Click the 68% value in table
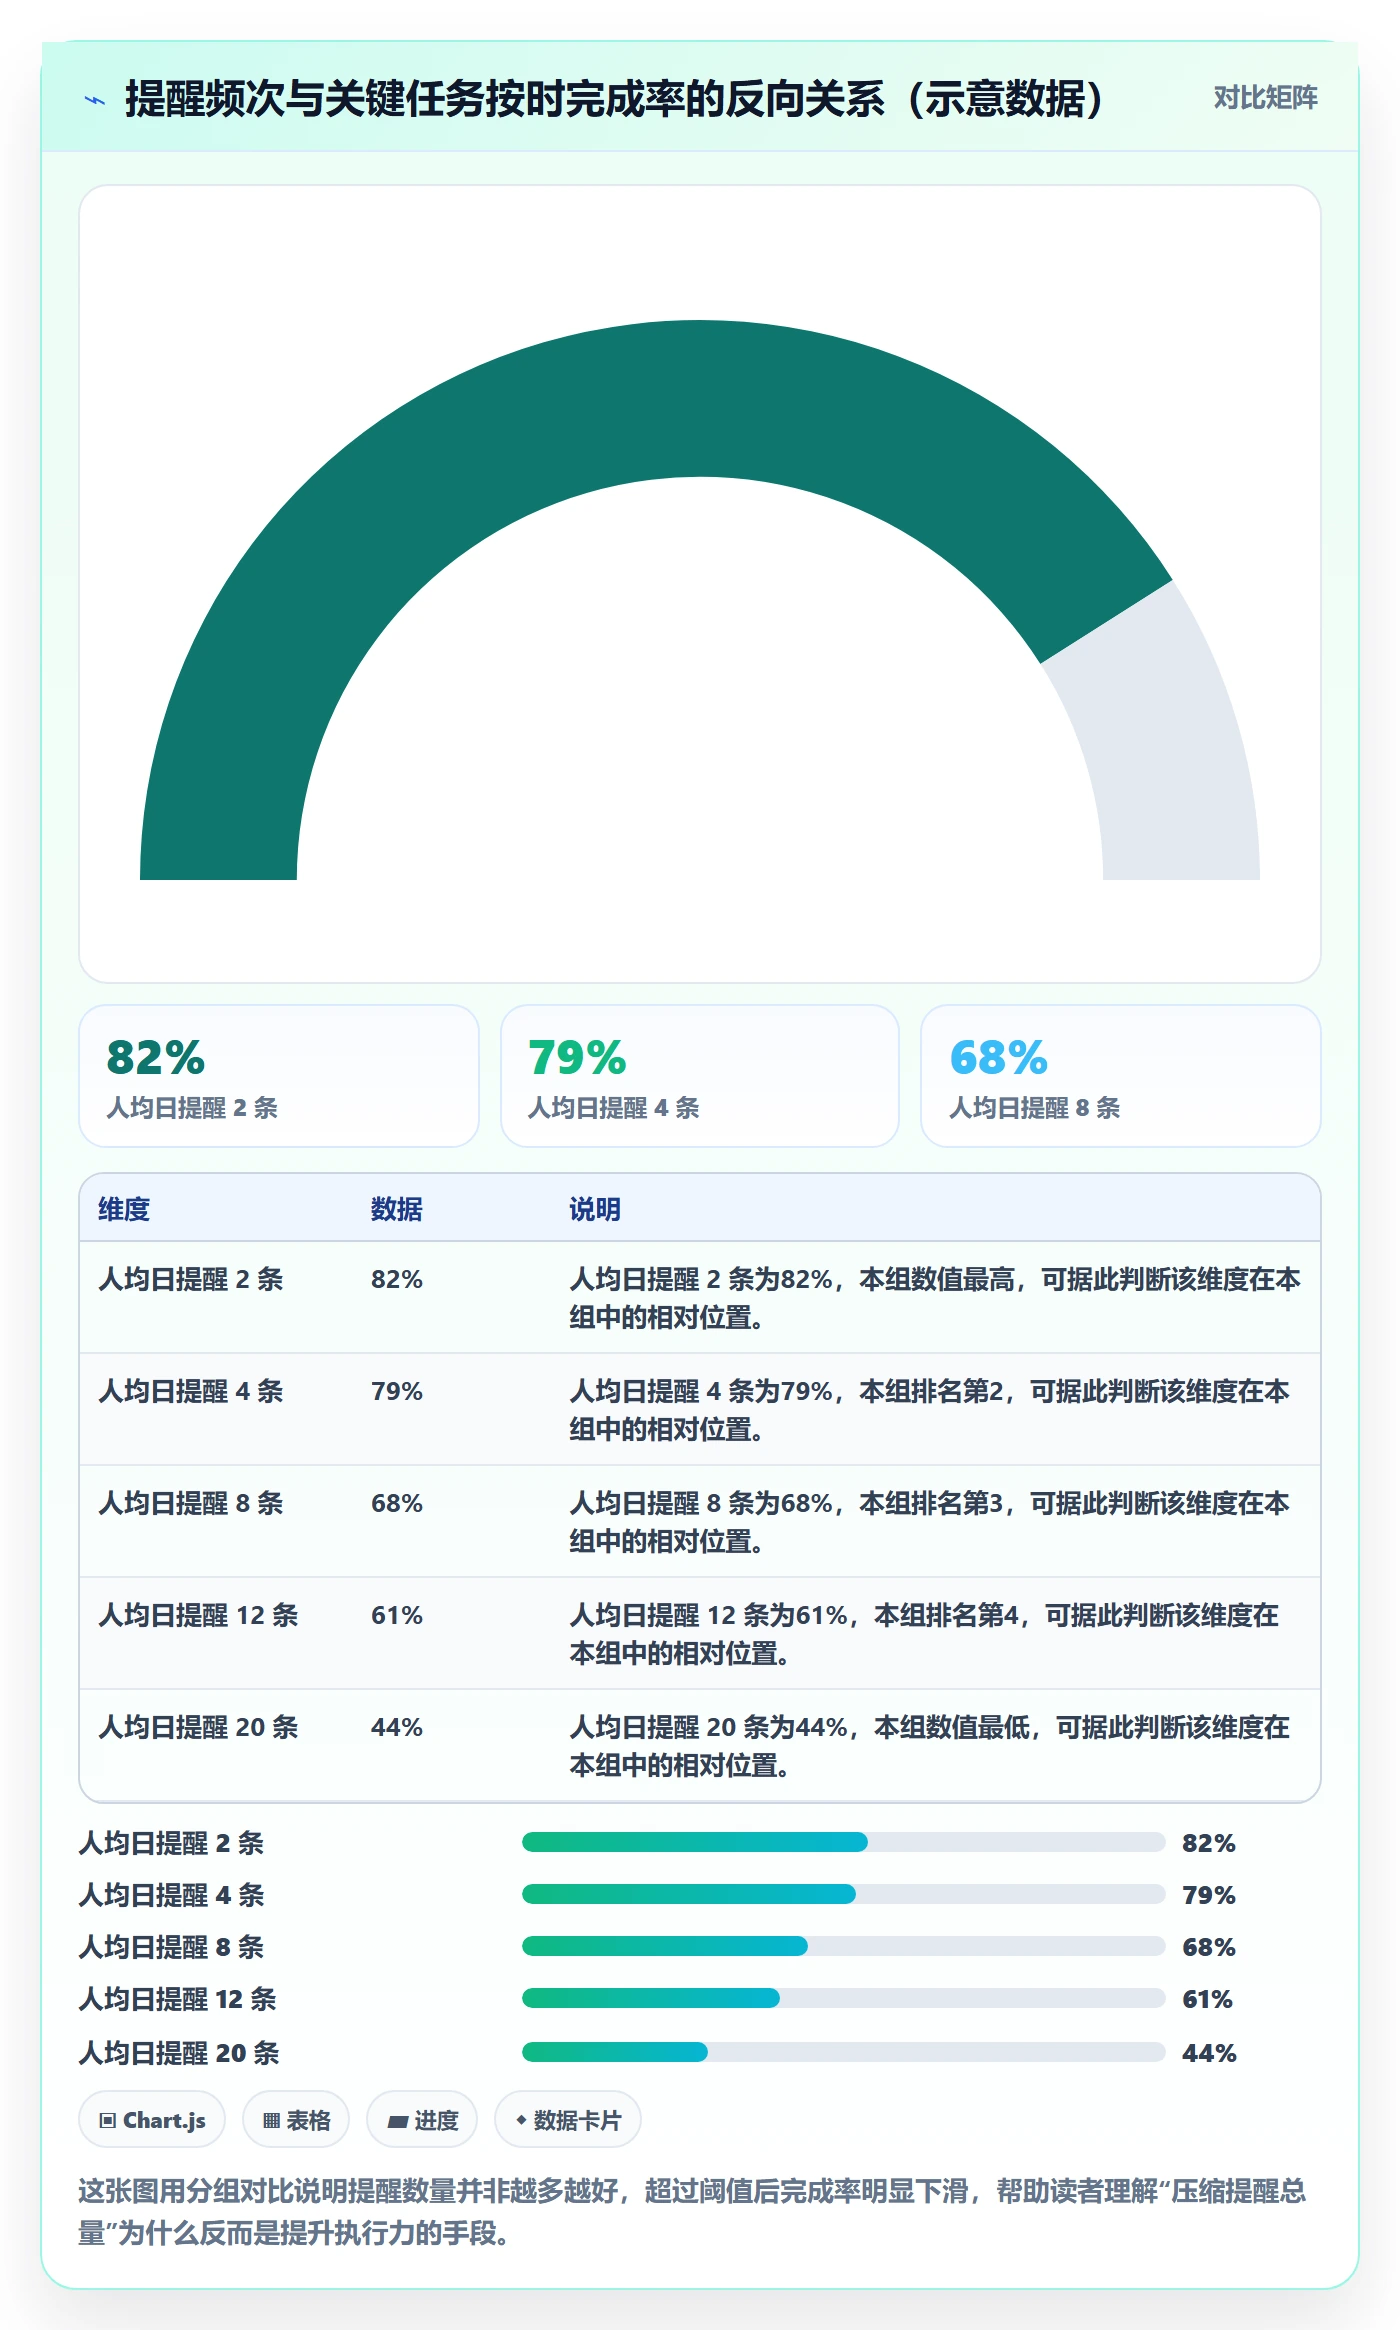The width and height of the screenshot is (1400, 2330). click(x=397, y=1503)
